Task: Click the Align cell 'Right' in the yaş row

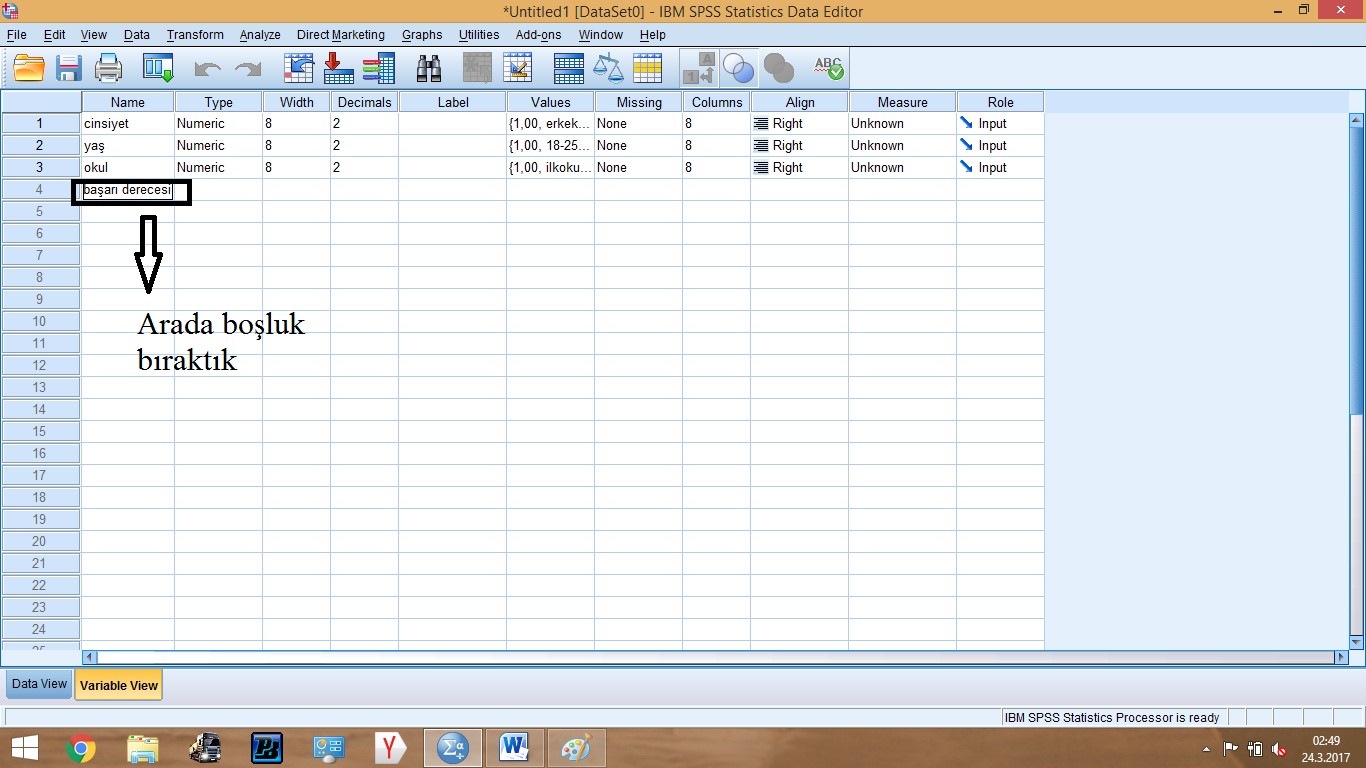Action: [799, 146]
